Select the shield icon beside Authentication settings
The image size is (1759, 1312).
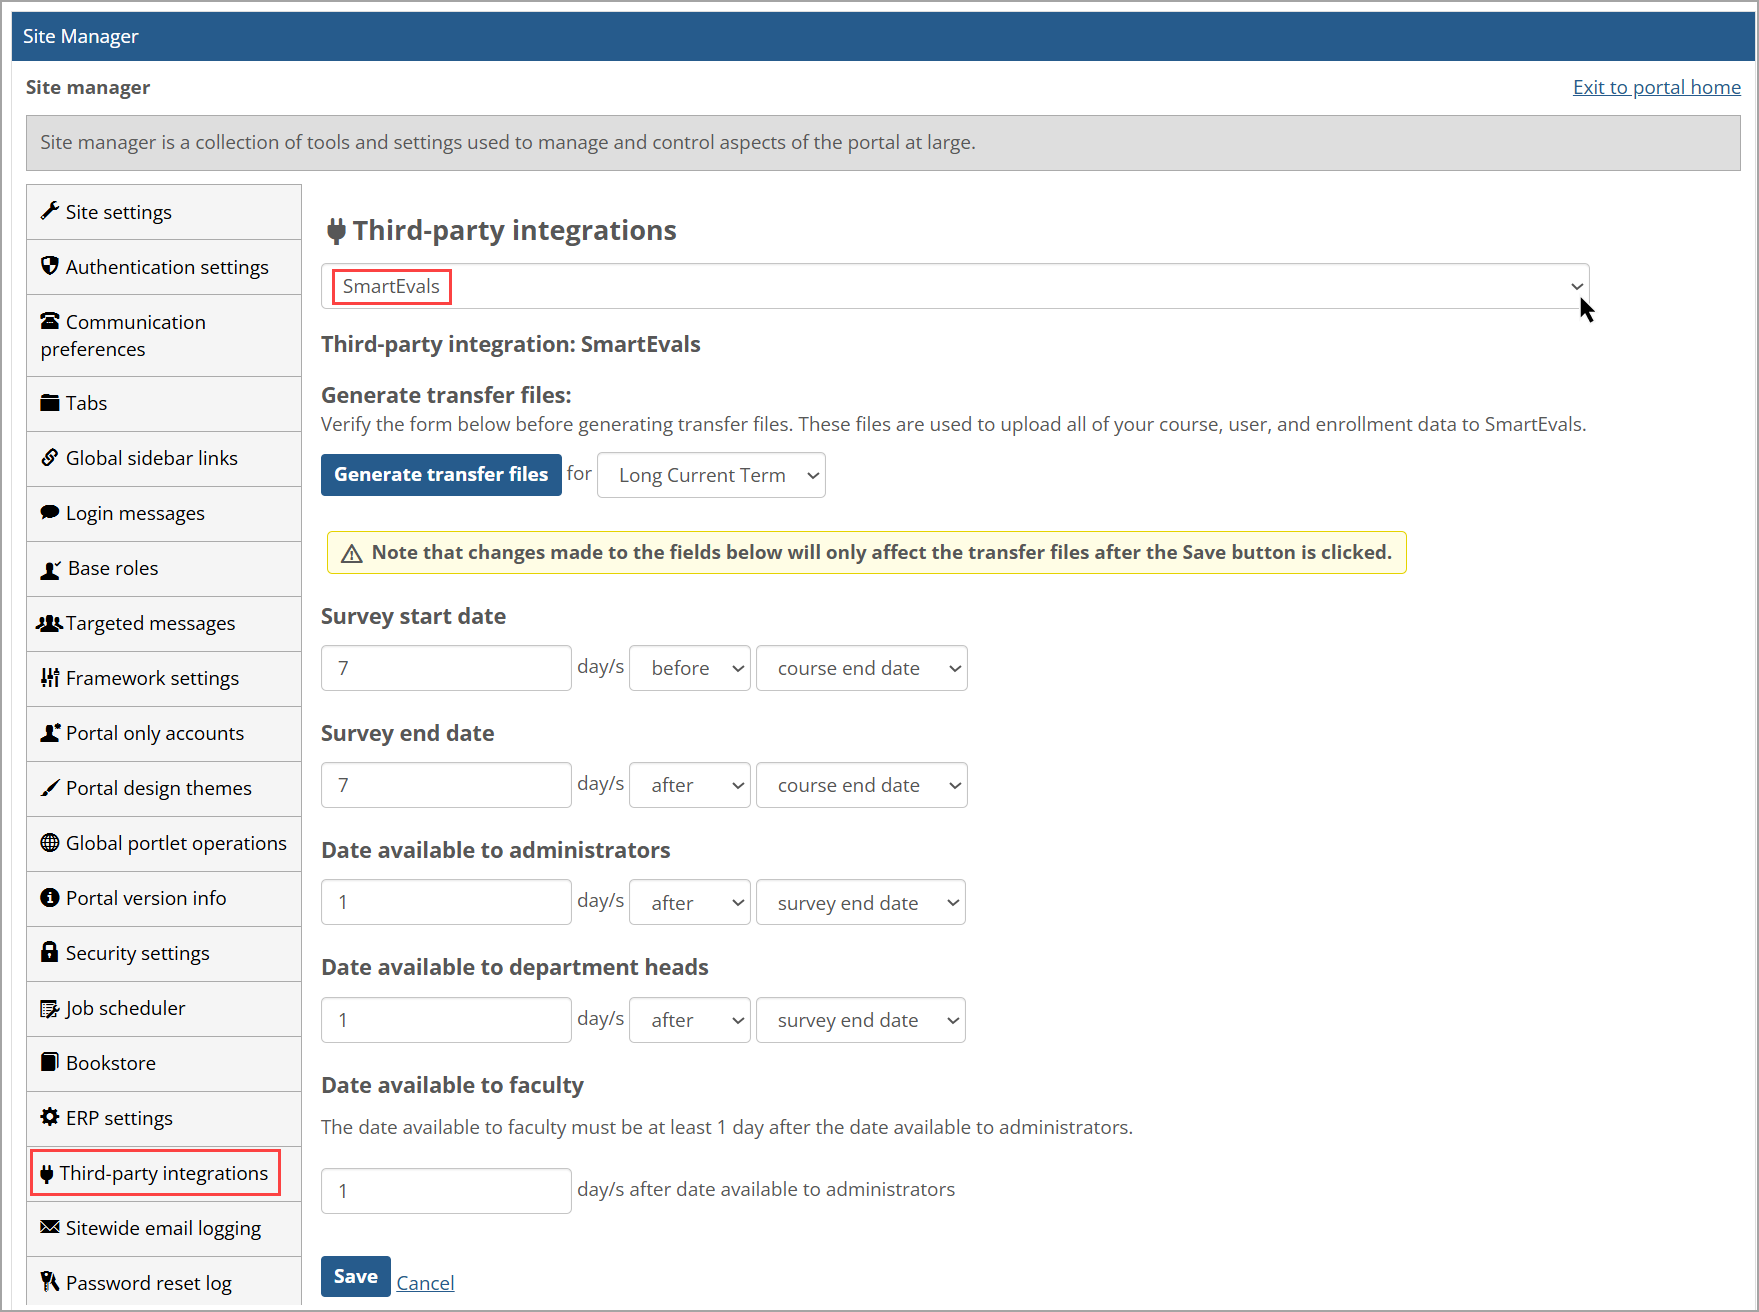pos(50,267)
